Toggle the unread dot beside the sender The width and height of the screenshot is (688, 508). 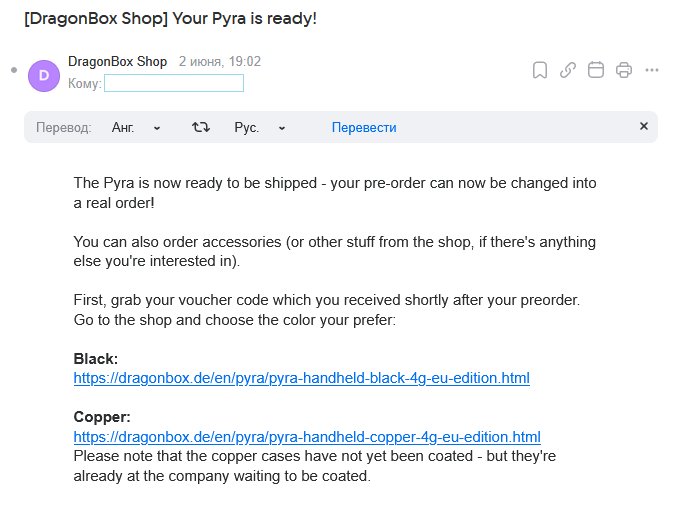pyautogui.click(x=14, y=70)
